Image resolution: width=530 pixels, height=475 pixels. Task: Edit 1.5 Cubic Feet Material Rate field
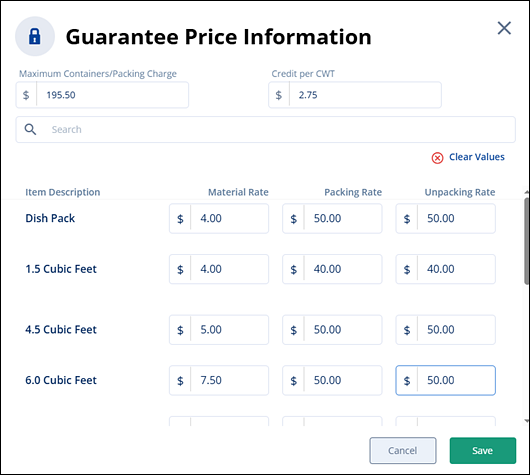219,269
